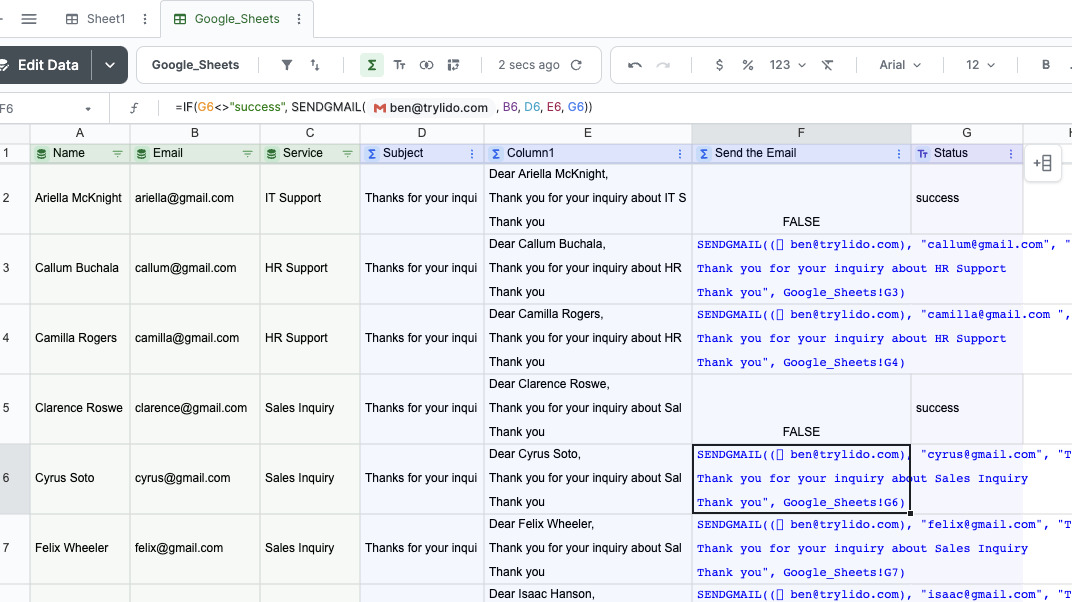The height and width of the screenshot is (602, 1072).
Task: Open the cell reference F6 dropdown
Action: coord(88,109)
